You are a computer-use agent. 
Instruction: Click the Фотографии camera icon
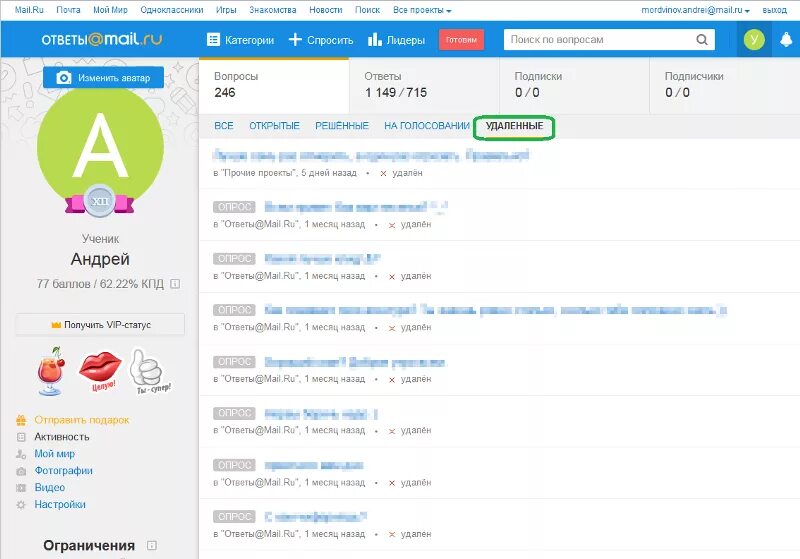click(21, 471)
